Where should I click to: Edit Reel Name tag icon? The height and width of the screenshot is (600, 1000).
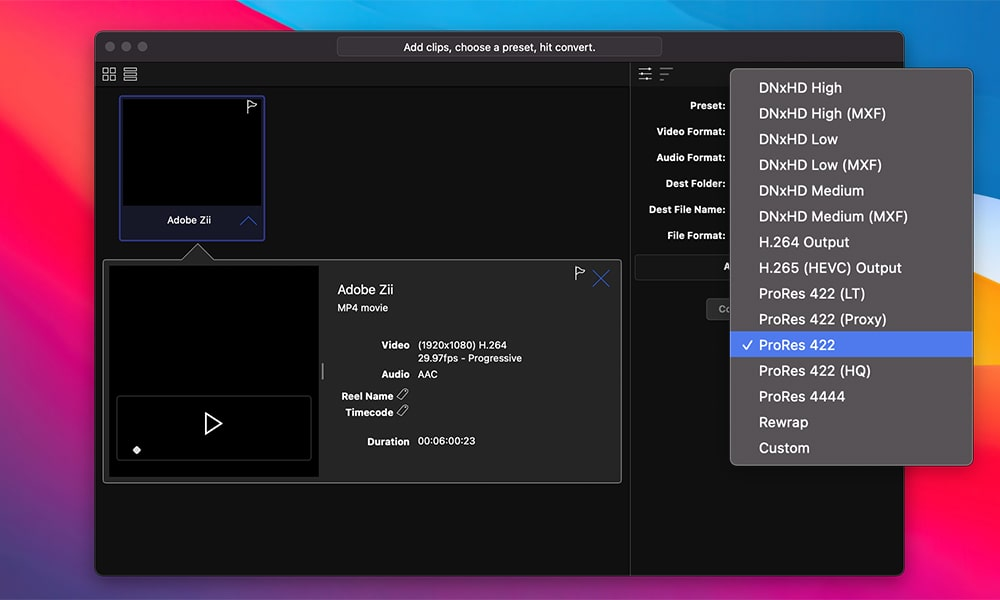(x=402, y=395)
